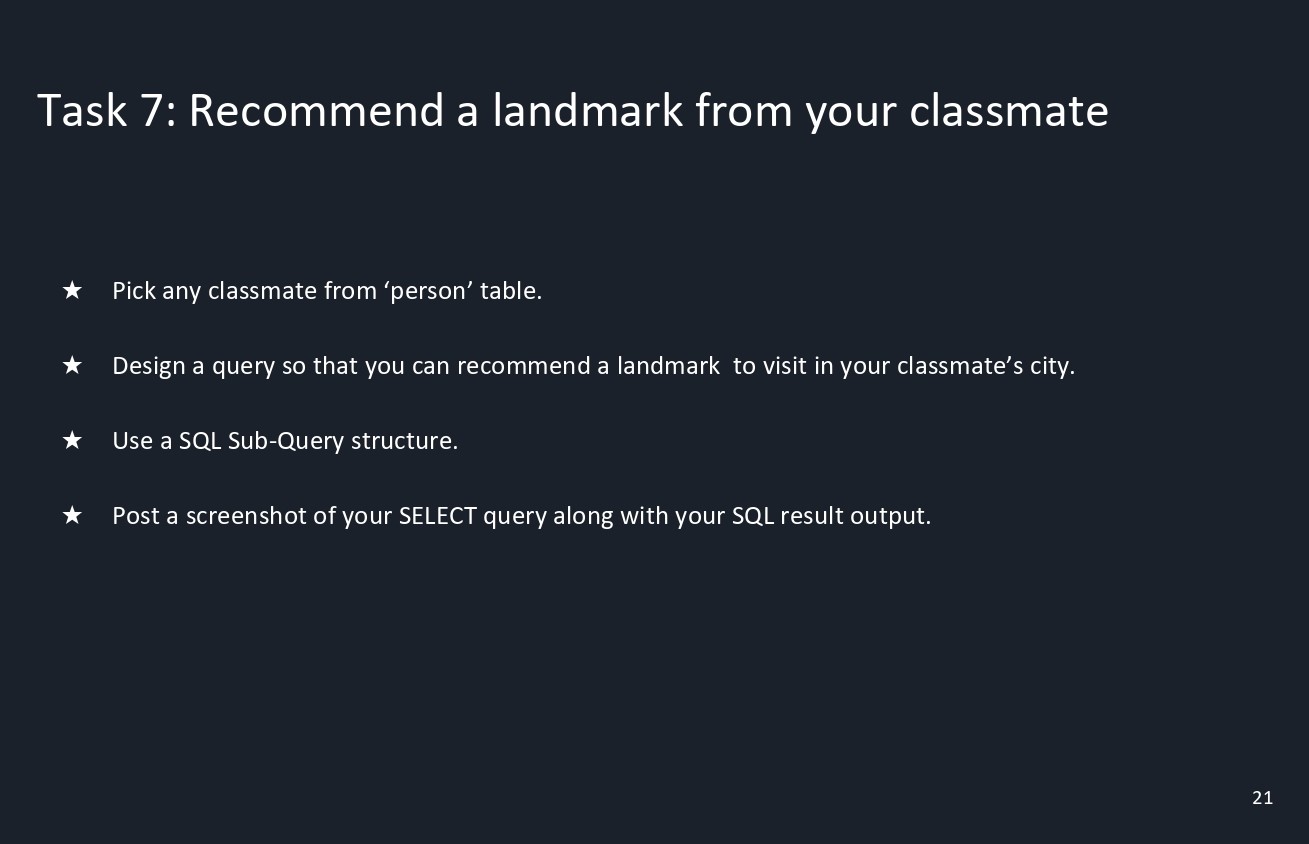Click the word 'table.' ending the first bullet
This screenshot has height=844, width=1309.
tap(511, 291)
